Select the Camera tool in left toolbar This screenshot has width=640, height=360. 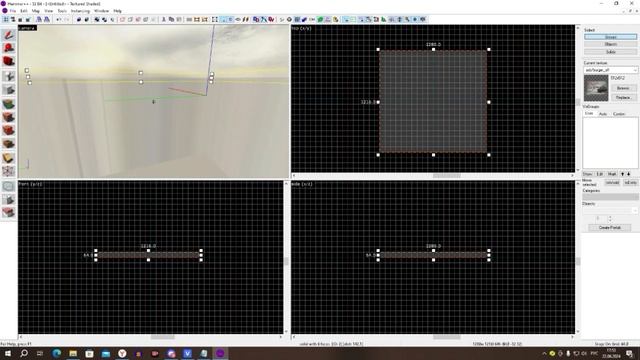coord(8,61)
